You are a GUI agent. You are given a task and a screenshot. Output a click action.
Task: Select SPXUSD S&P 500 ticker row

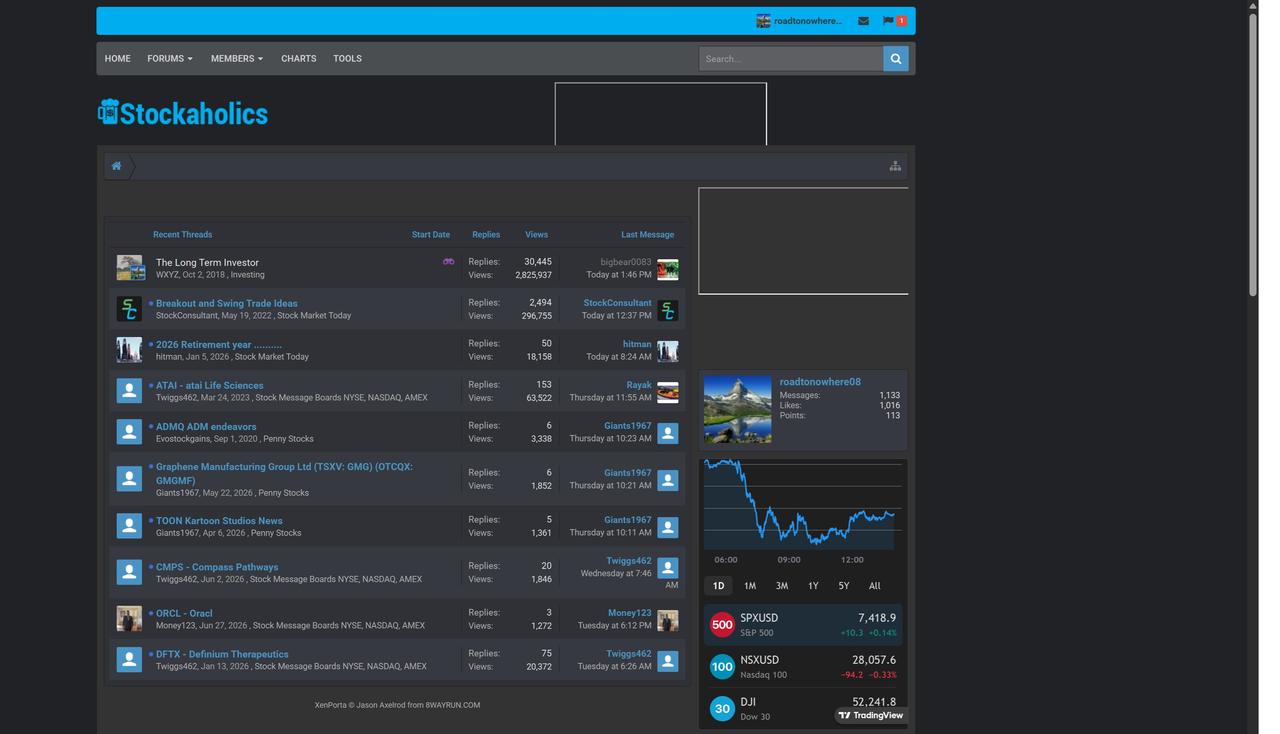[x=803, y=625]
